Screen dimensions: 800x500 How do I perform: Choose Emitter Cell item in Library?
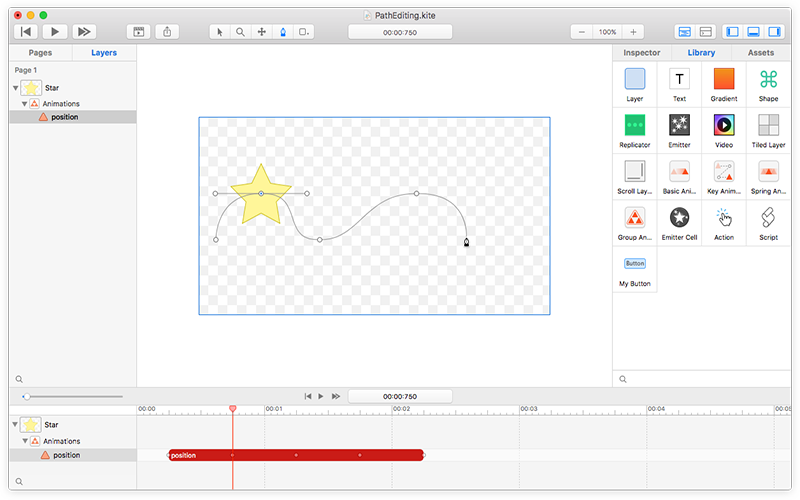(x=679, y=223)
